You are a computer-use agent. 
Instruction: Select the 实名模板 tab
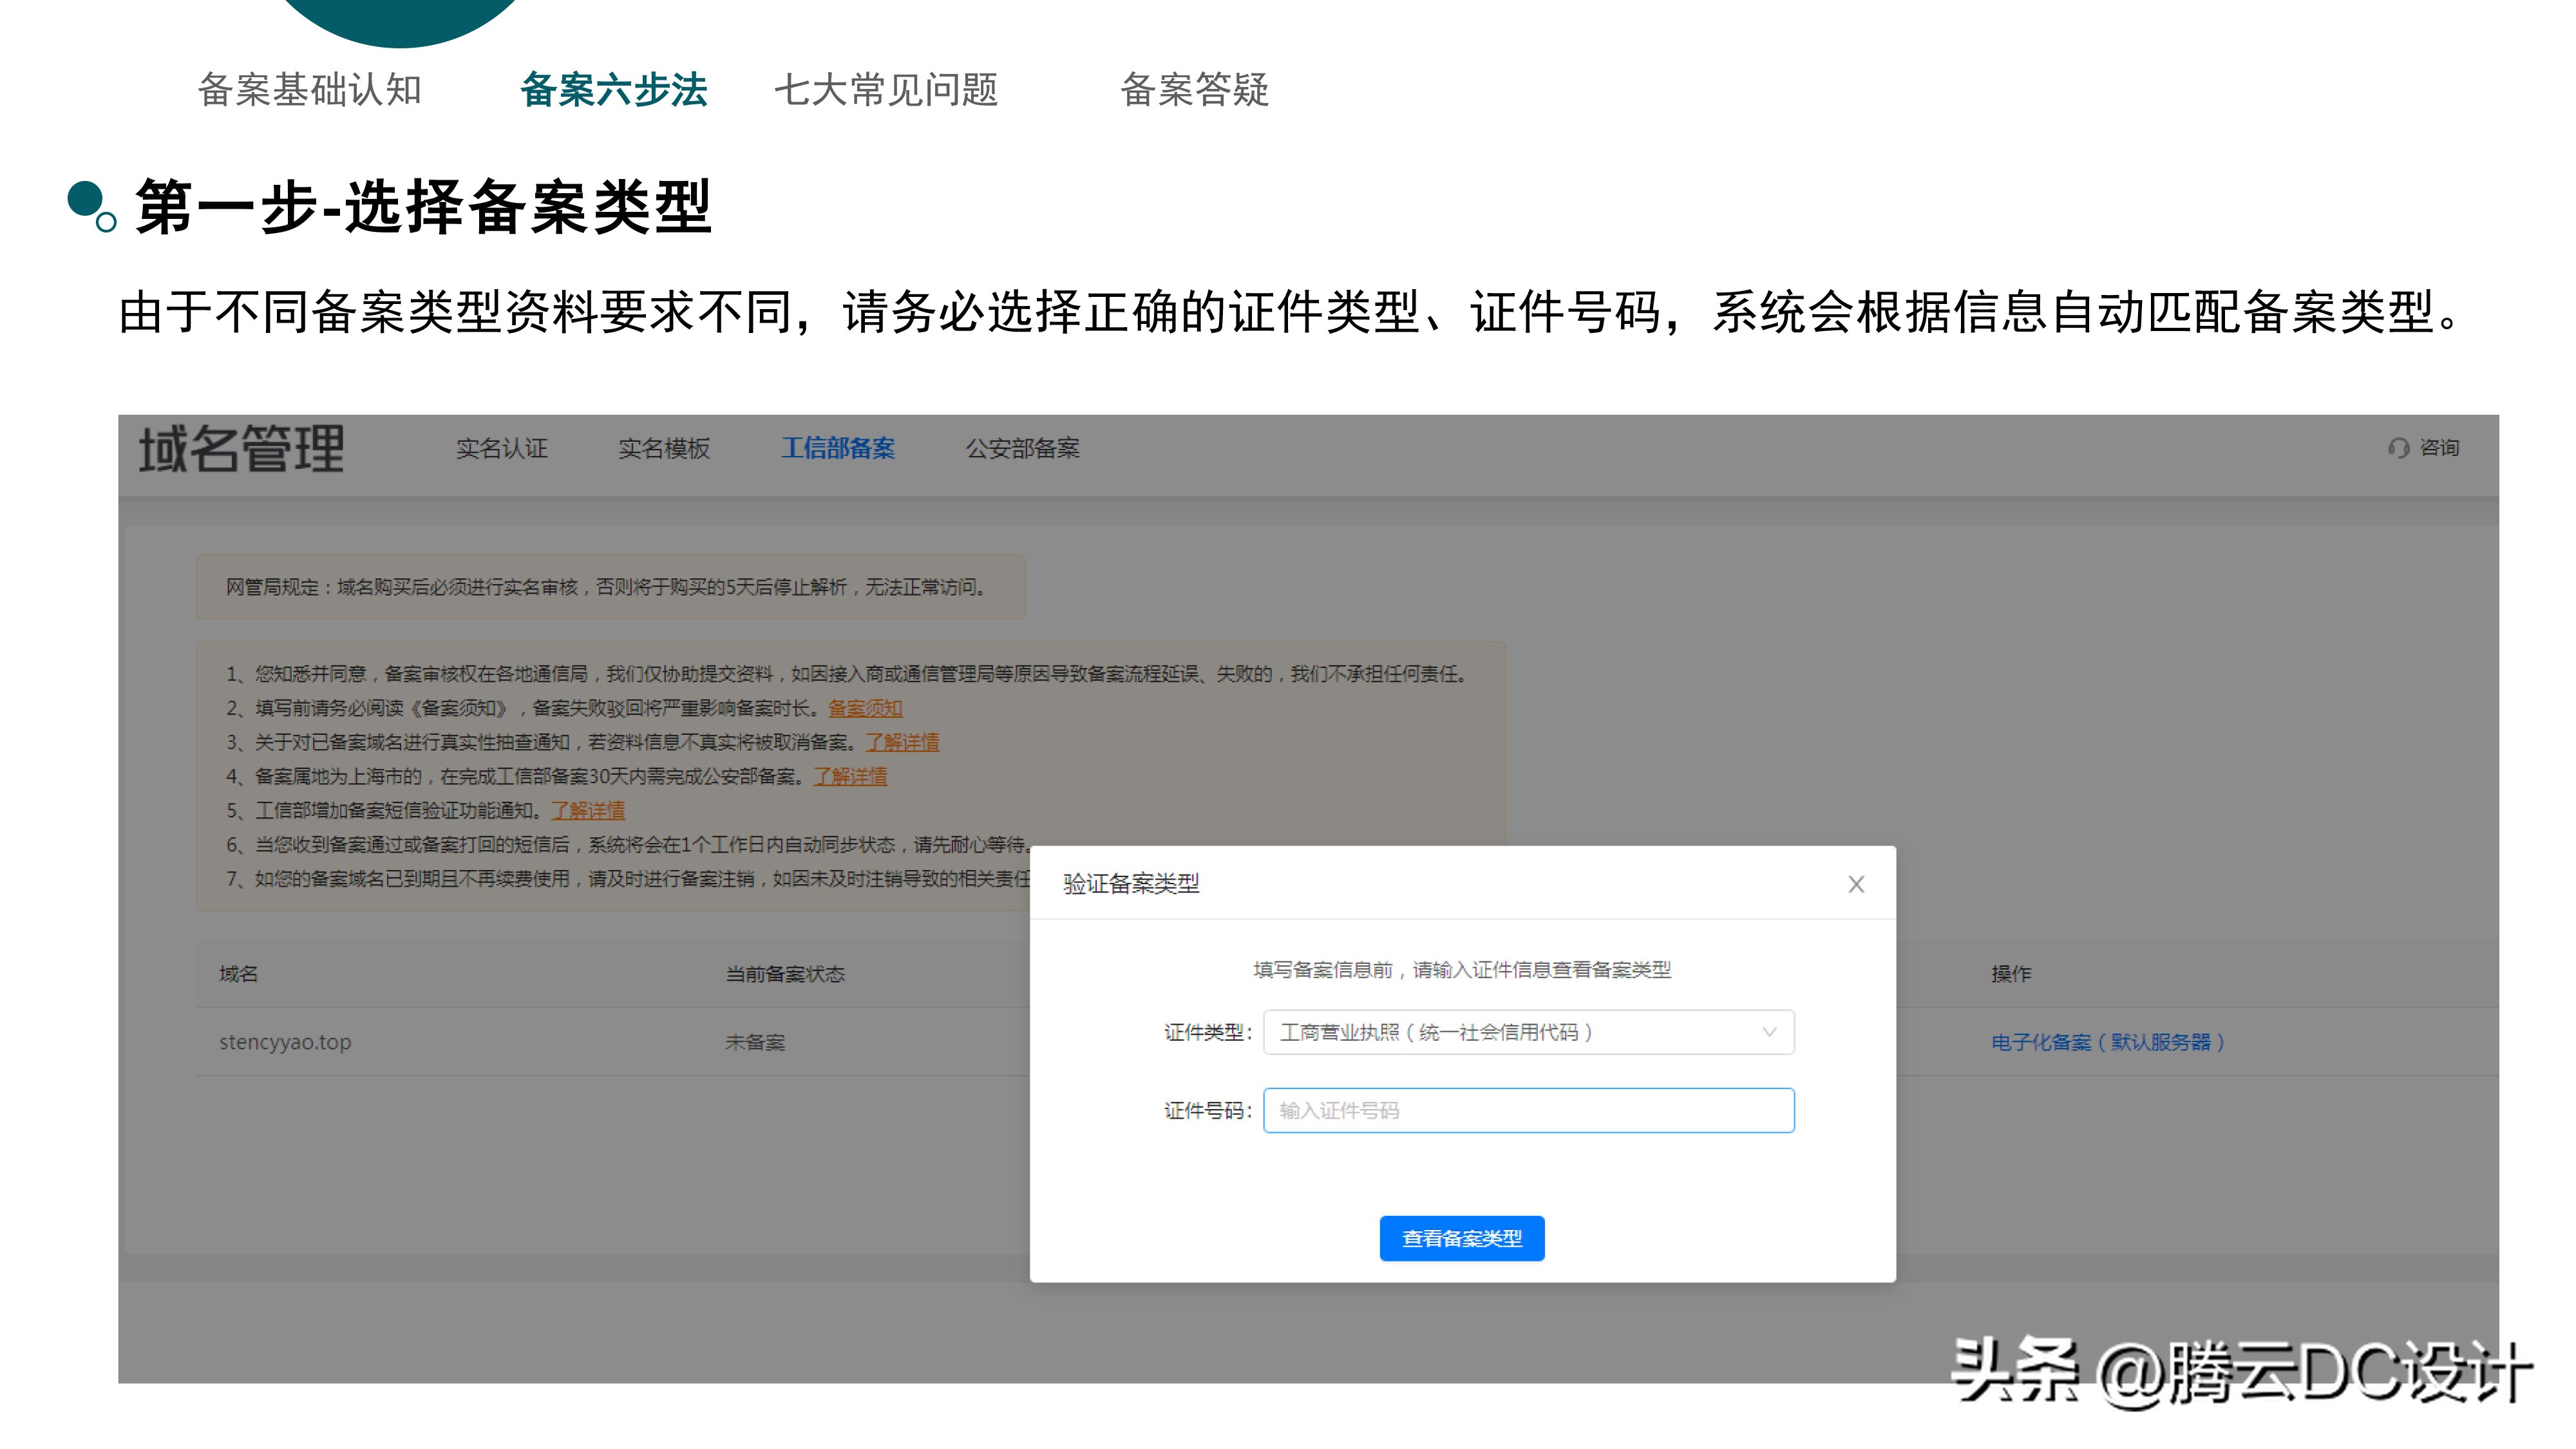664,449
